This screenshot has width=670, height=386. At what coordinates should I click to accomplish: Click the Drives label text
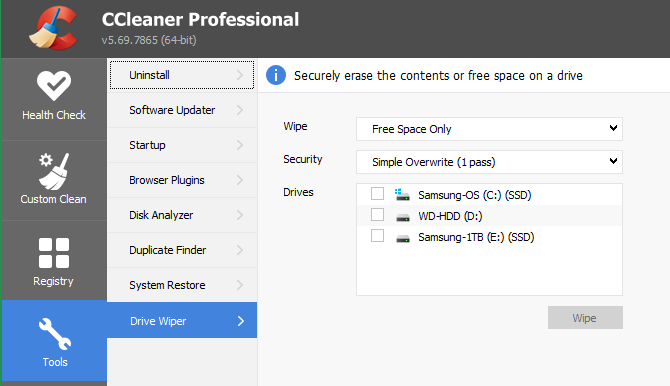click(x=298, y=192)
